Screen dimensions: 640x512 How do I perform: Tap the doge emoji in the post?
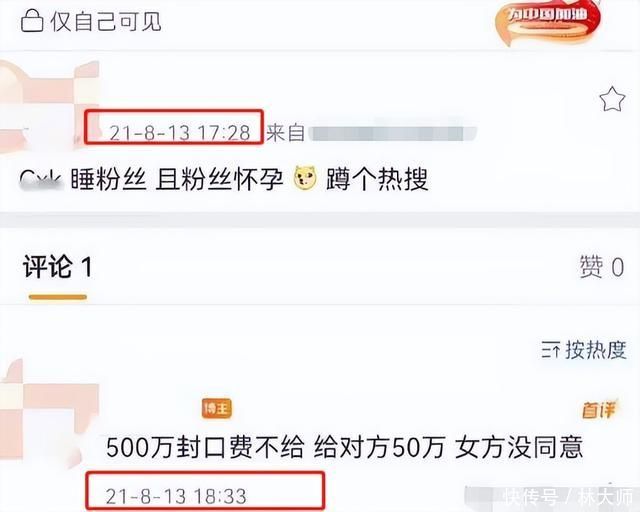click(x=305, y=178)
